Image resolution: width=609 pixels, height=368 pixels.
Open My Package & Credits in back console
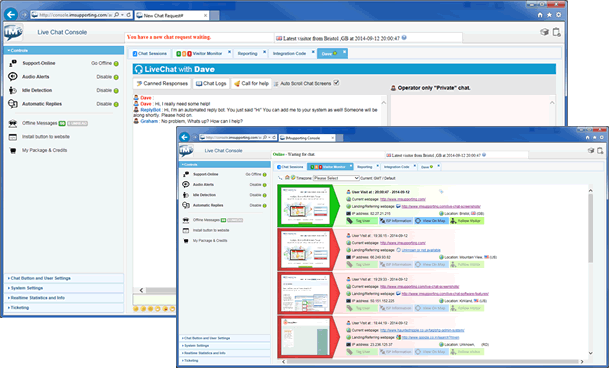44,150
